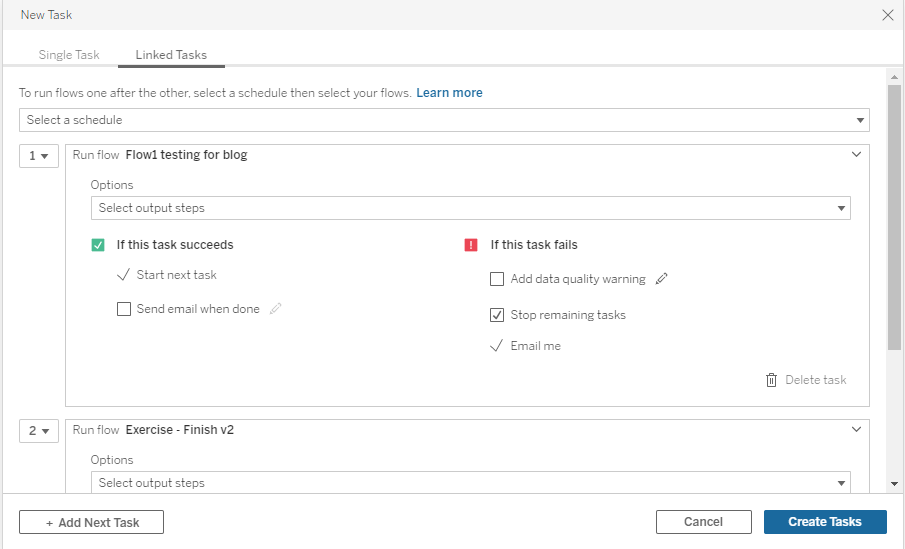
Task: Click the checkmark beside Email me
Action: [x=497, y=346]
